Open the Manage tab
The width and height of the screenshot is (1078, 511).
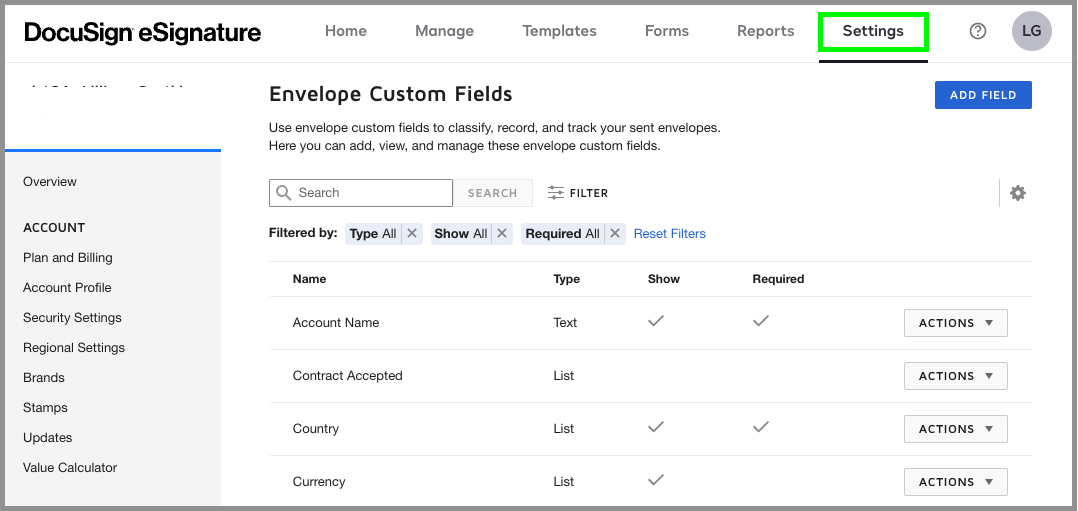[444, 31]
